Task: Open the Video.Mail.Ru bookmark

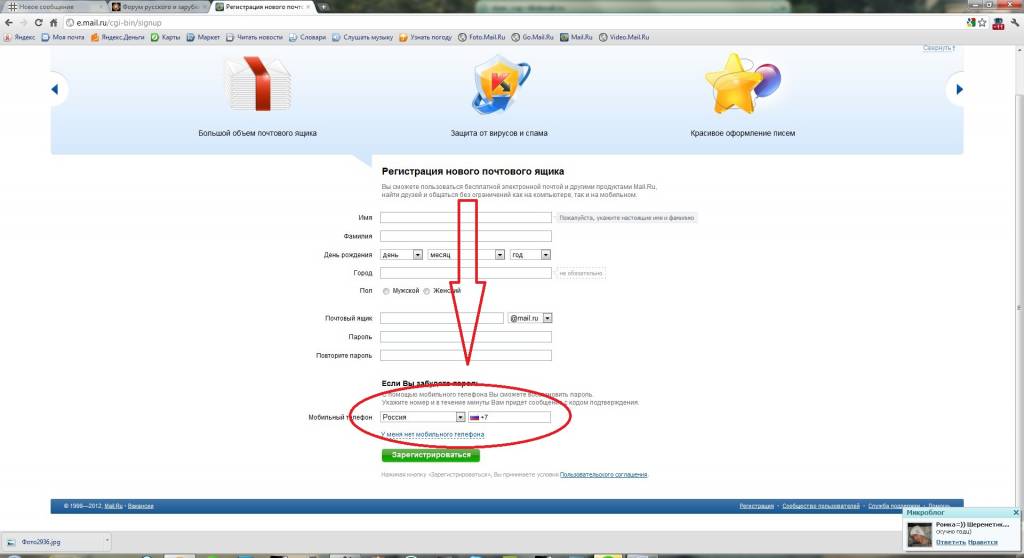Action: (624, 37)
